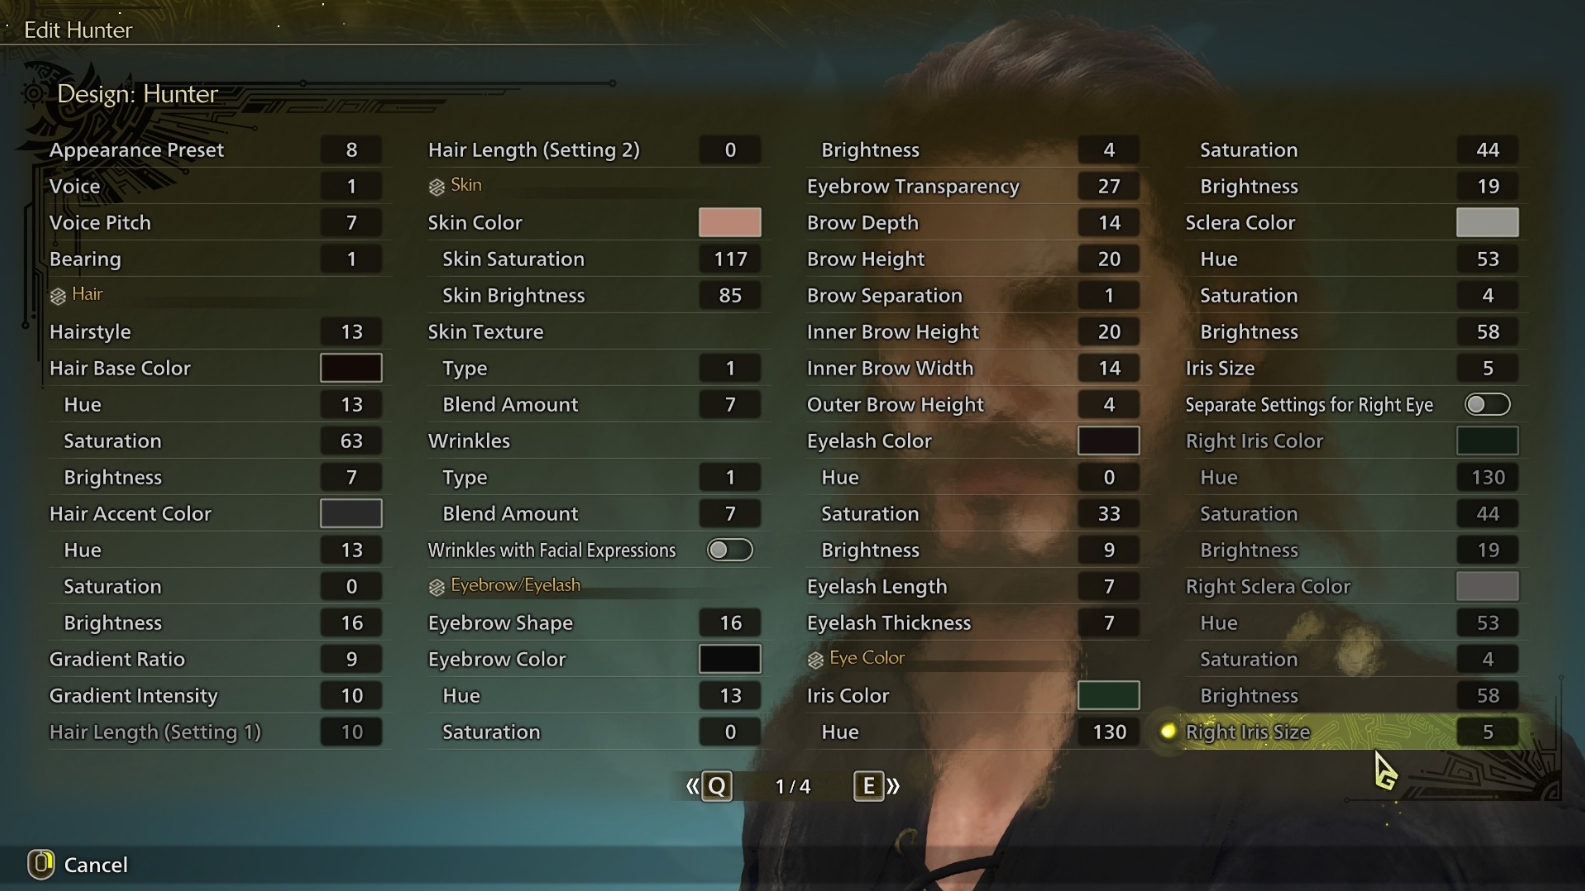
Task: Open the Skin Color swatch
Action: click(730, 222)
